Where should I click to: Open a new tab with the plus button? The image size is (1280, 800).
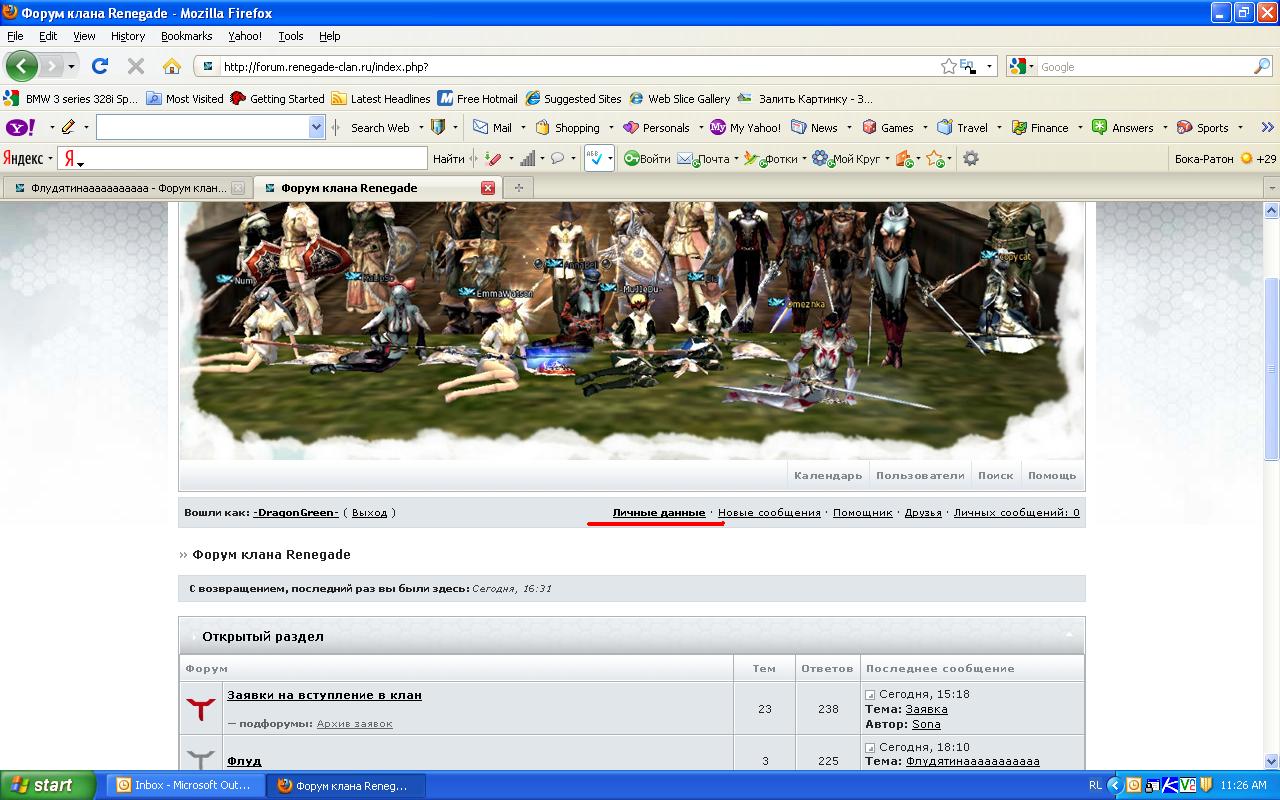pos(518,188)
